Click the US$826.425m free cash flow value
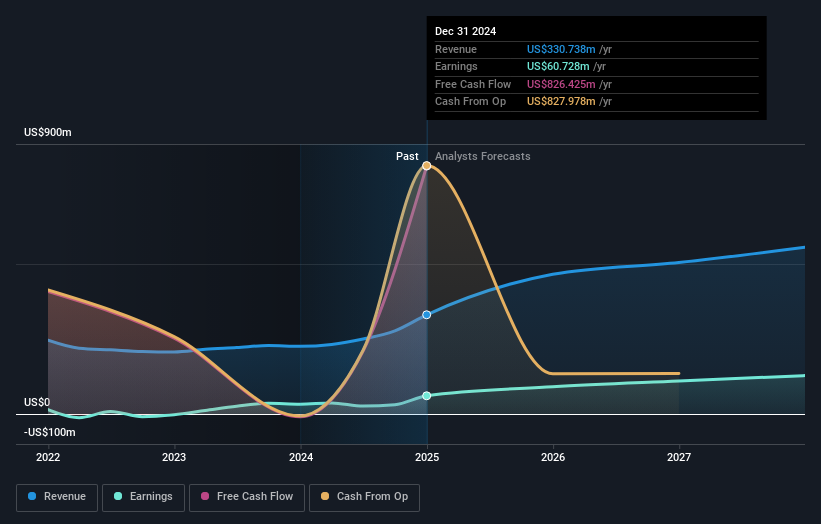Viewport: 821px width, 524px height. click(x=561, y=84)
